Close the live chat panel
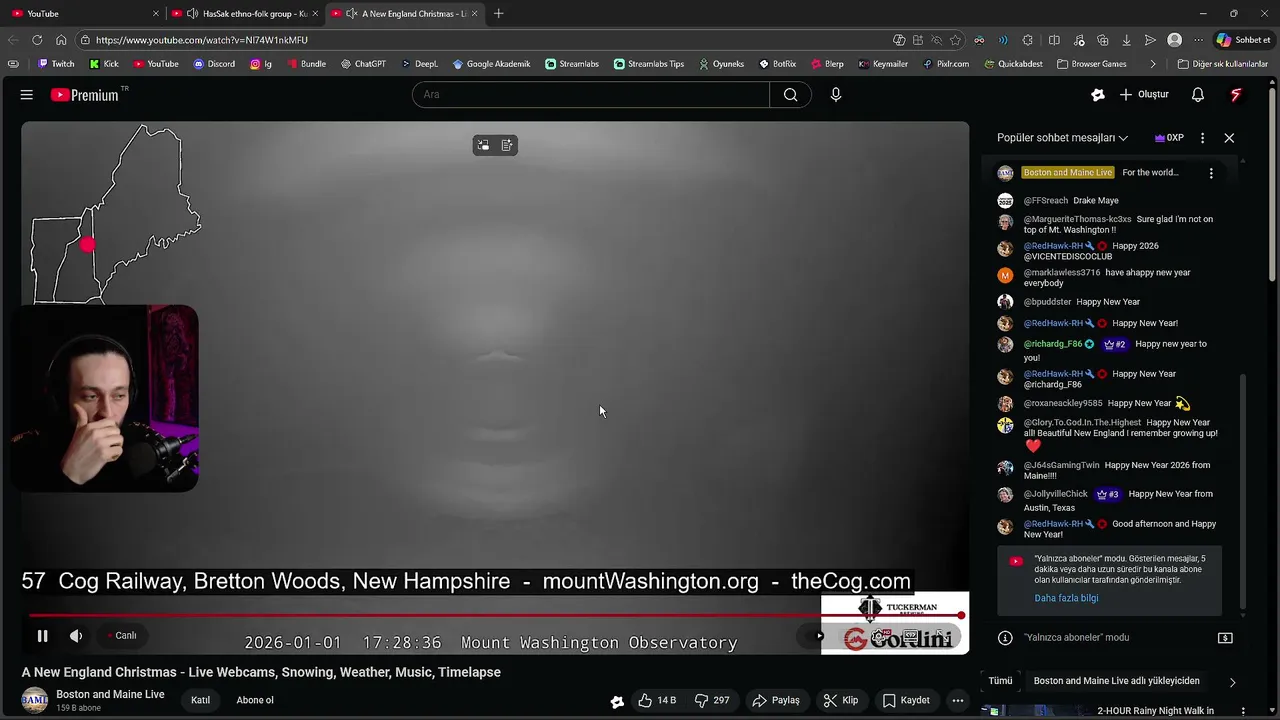 [x=1229, y=138]
